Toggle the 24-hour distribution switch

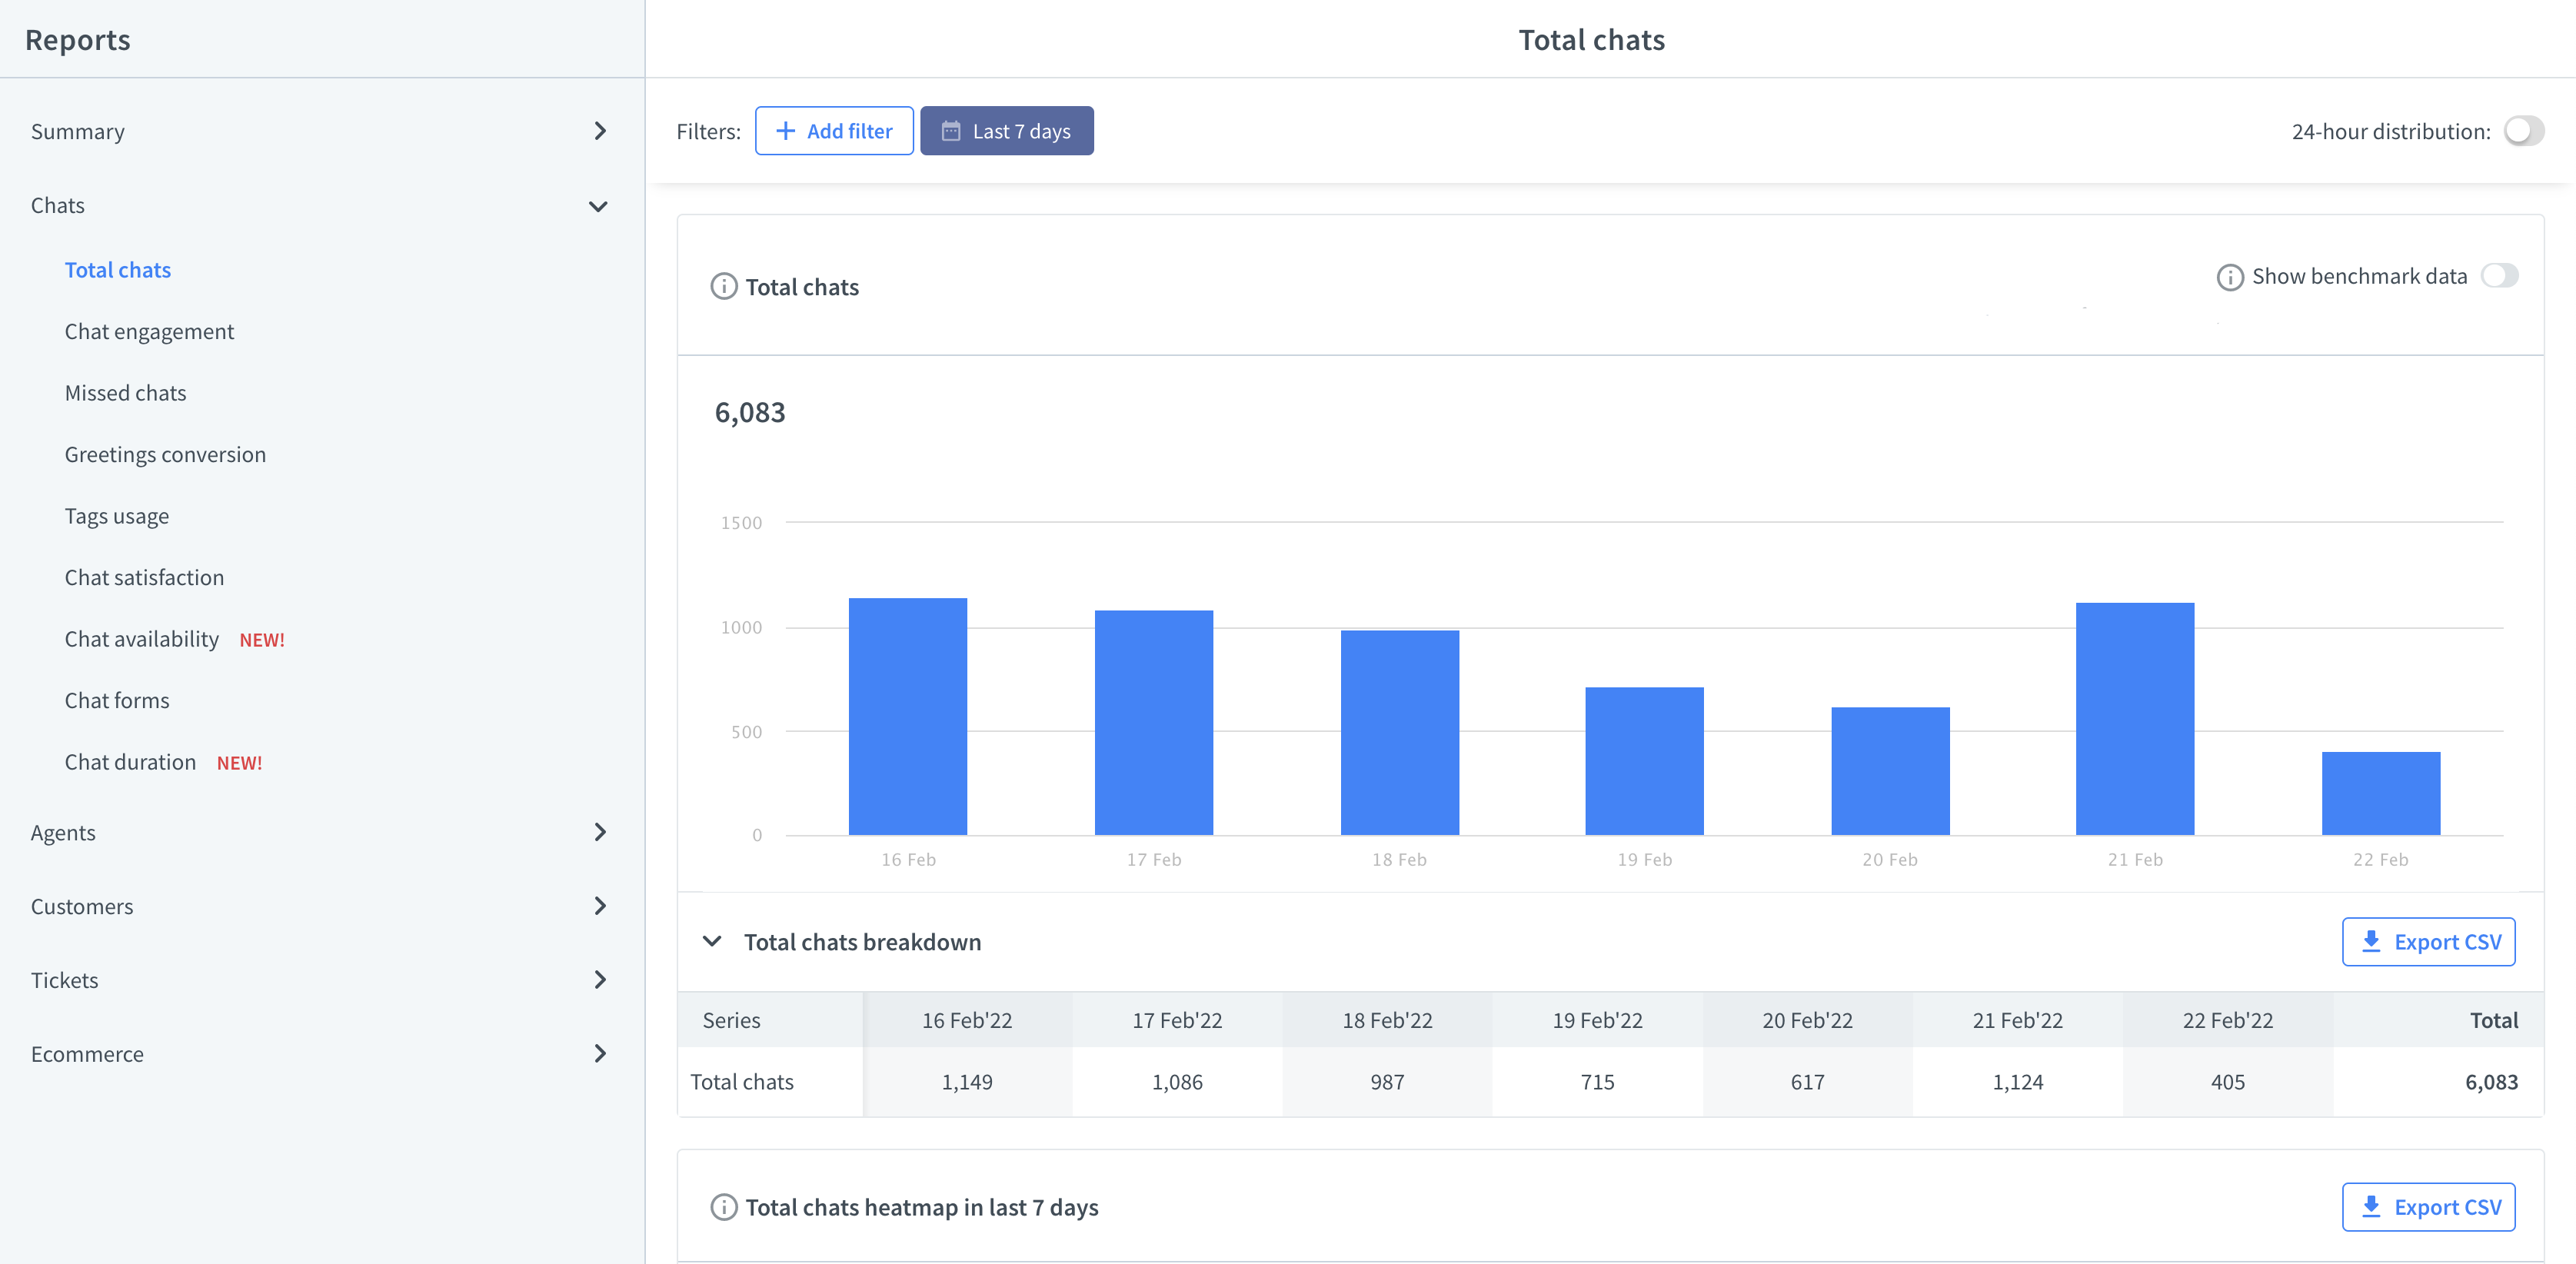point(2525,130)
